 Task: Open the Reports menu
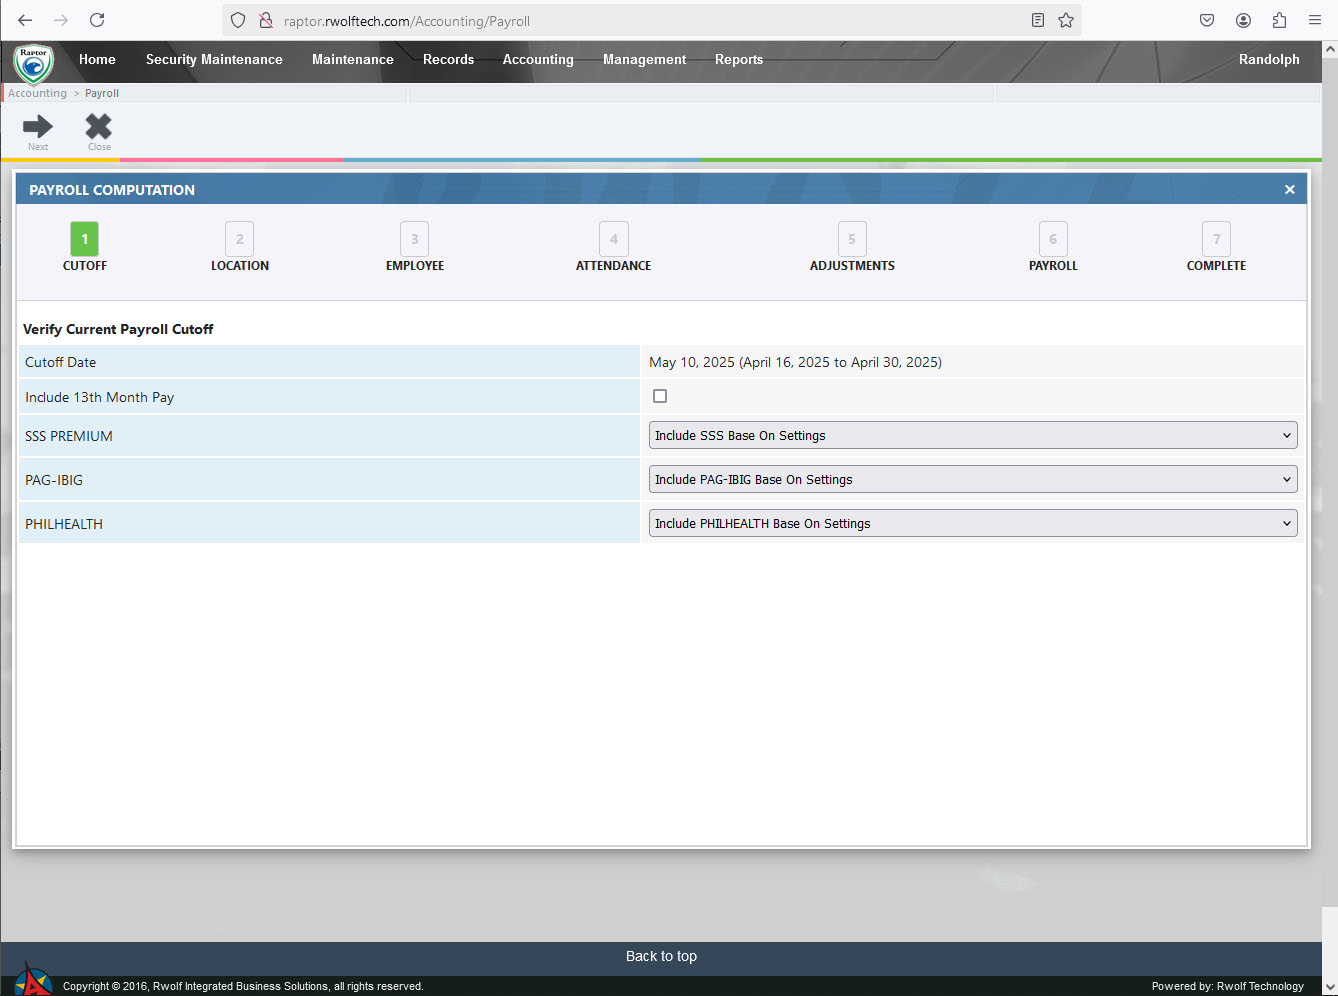coord(738,60)
